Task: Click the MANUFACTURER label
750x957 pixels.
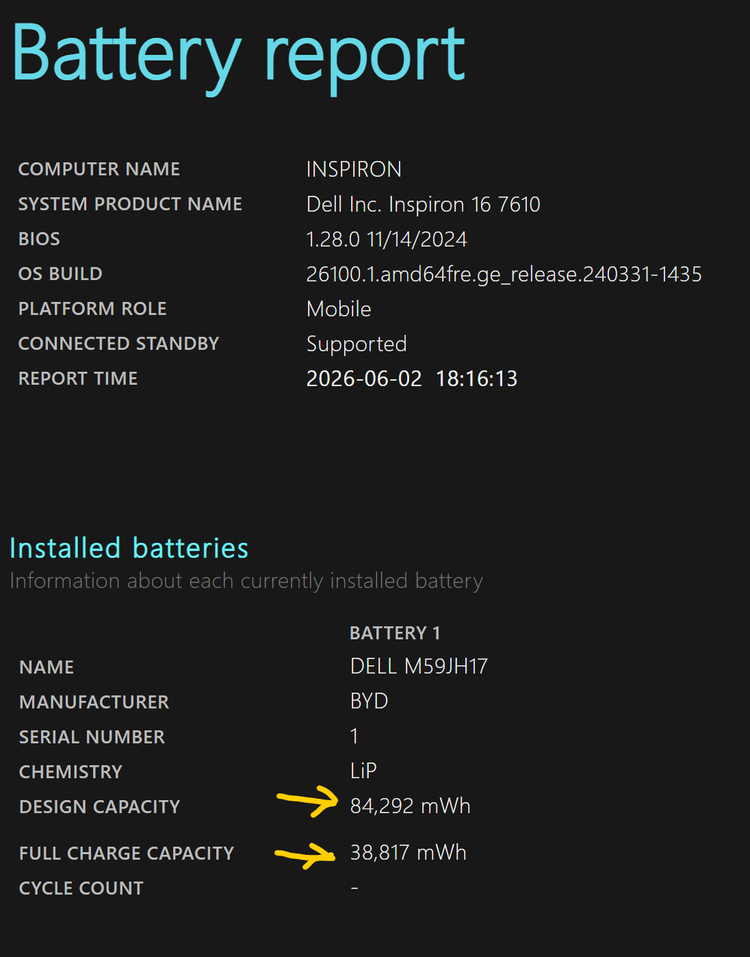Action: pyautogui.click(x=94, y=702)
